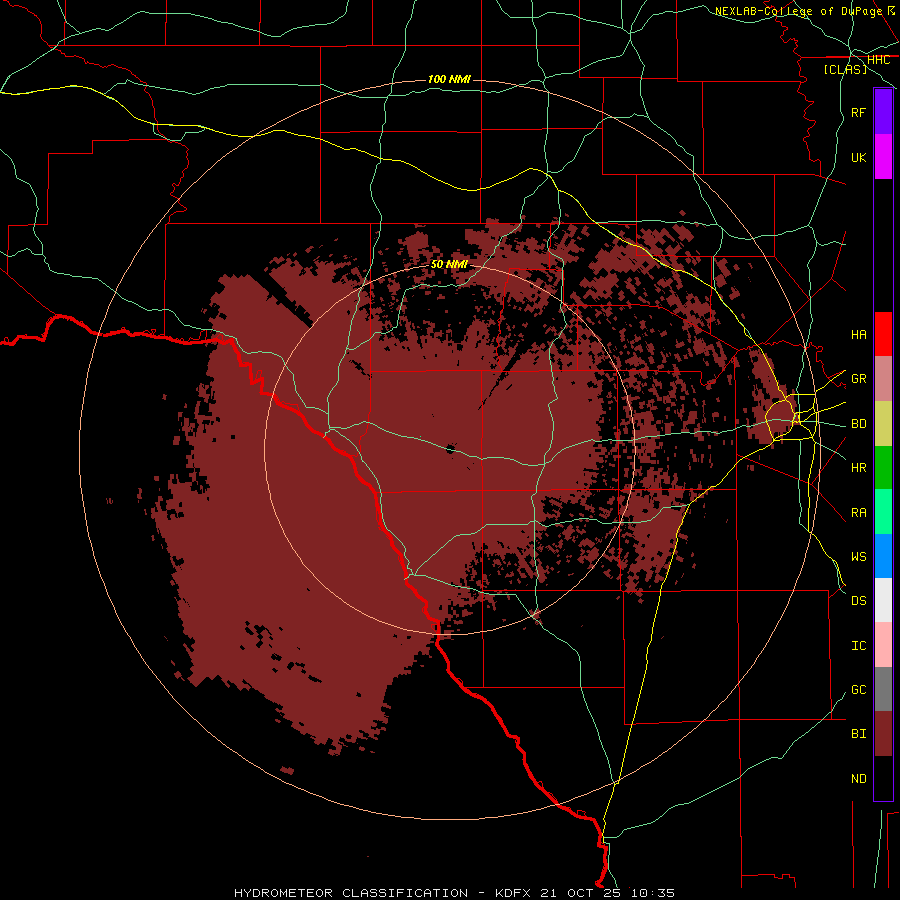Click the ND black legend swatch
This screenshot has width=900, height=900.
tap(883, 778)
